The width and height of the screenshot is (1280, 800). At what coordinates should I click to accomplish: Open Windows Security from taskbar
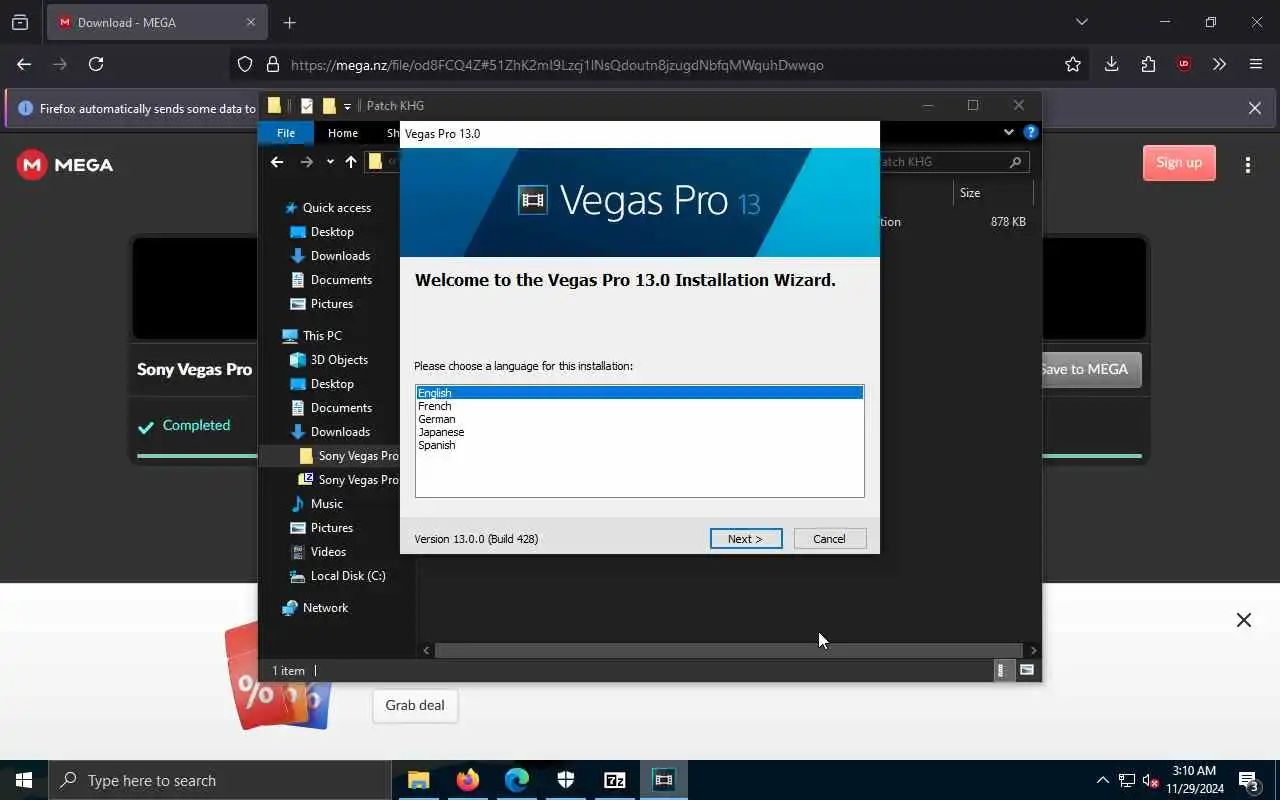click(566, 780)
